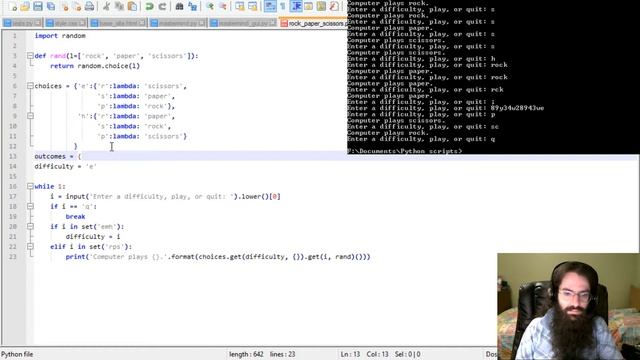Click the Function List icon
Image resolution: width=640 pixels, height=360 pixels.
click(x=334, y=6)
